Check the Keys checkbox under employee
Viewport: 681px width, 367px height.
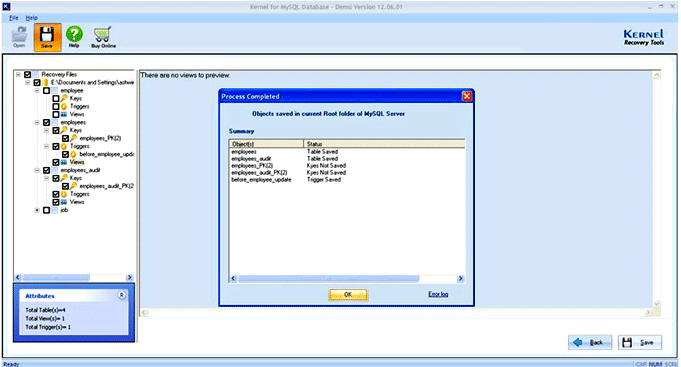[x=56, y=98]
